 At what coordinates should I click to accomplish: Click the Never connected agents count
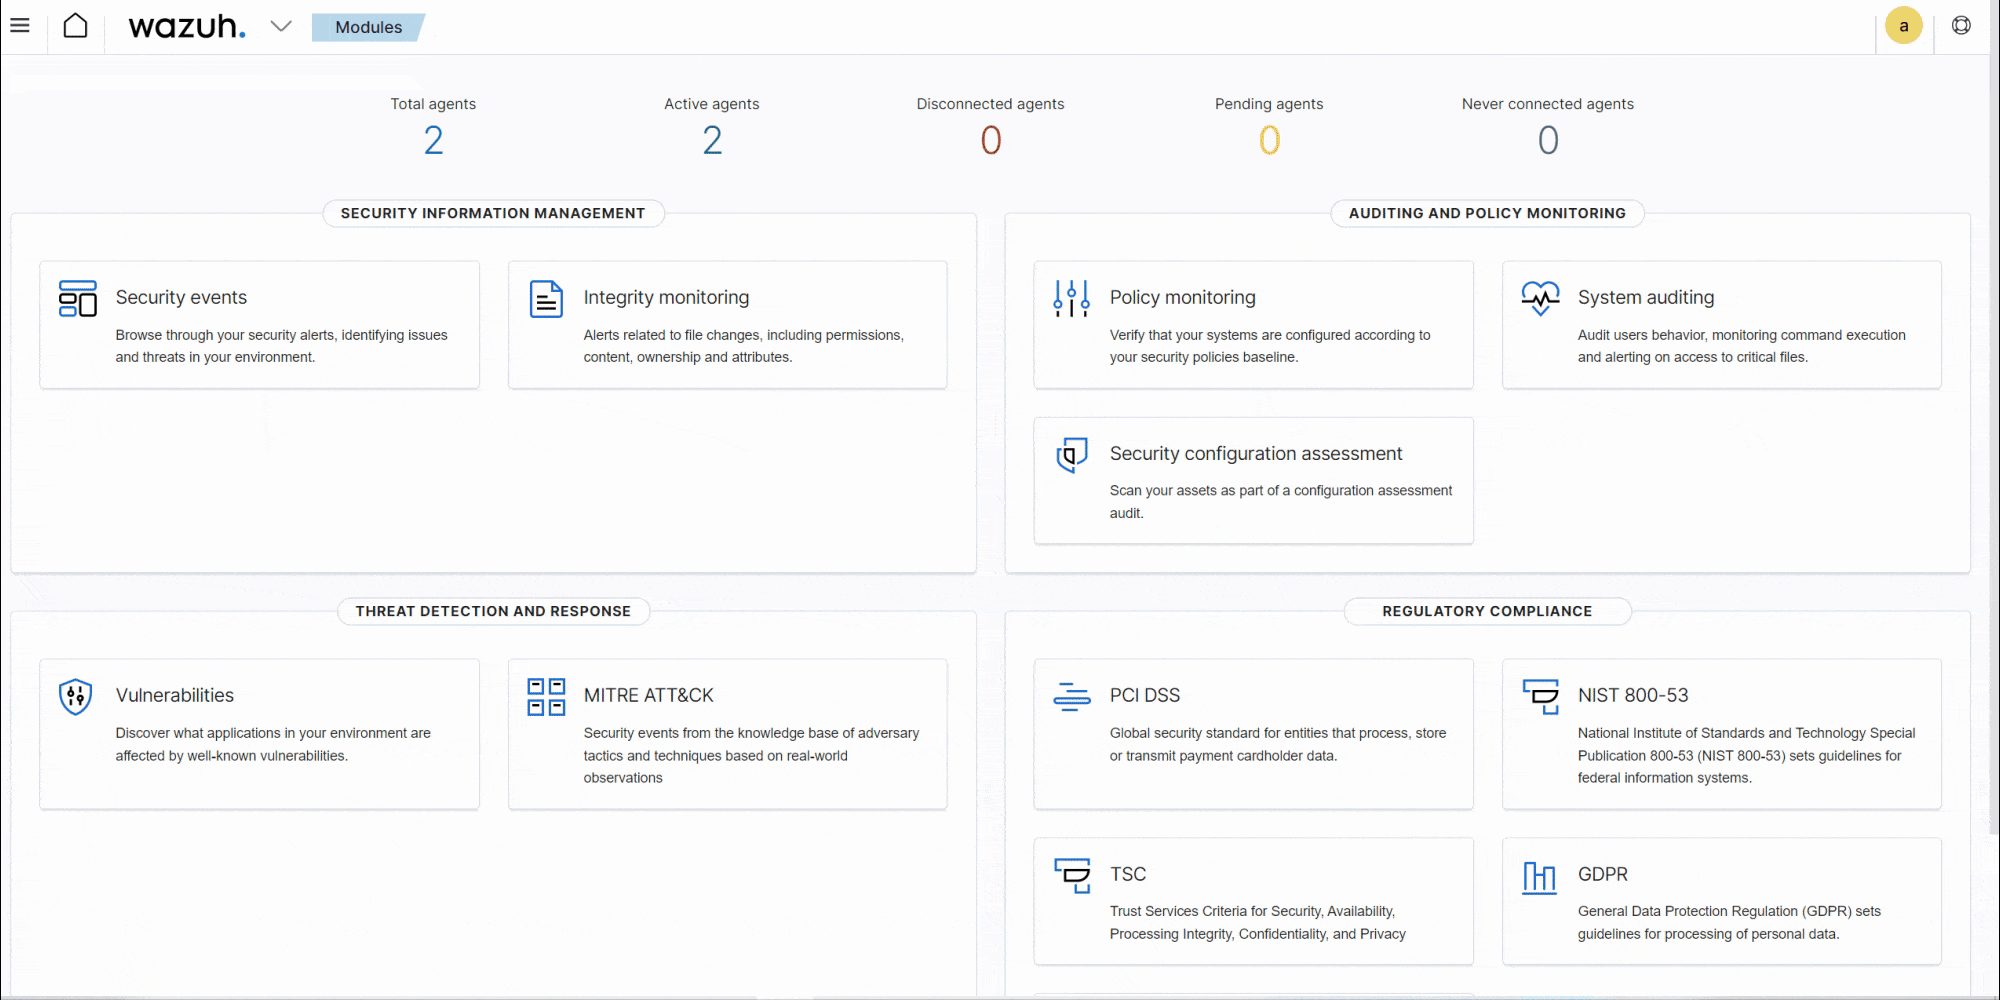1548,140
